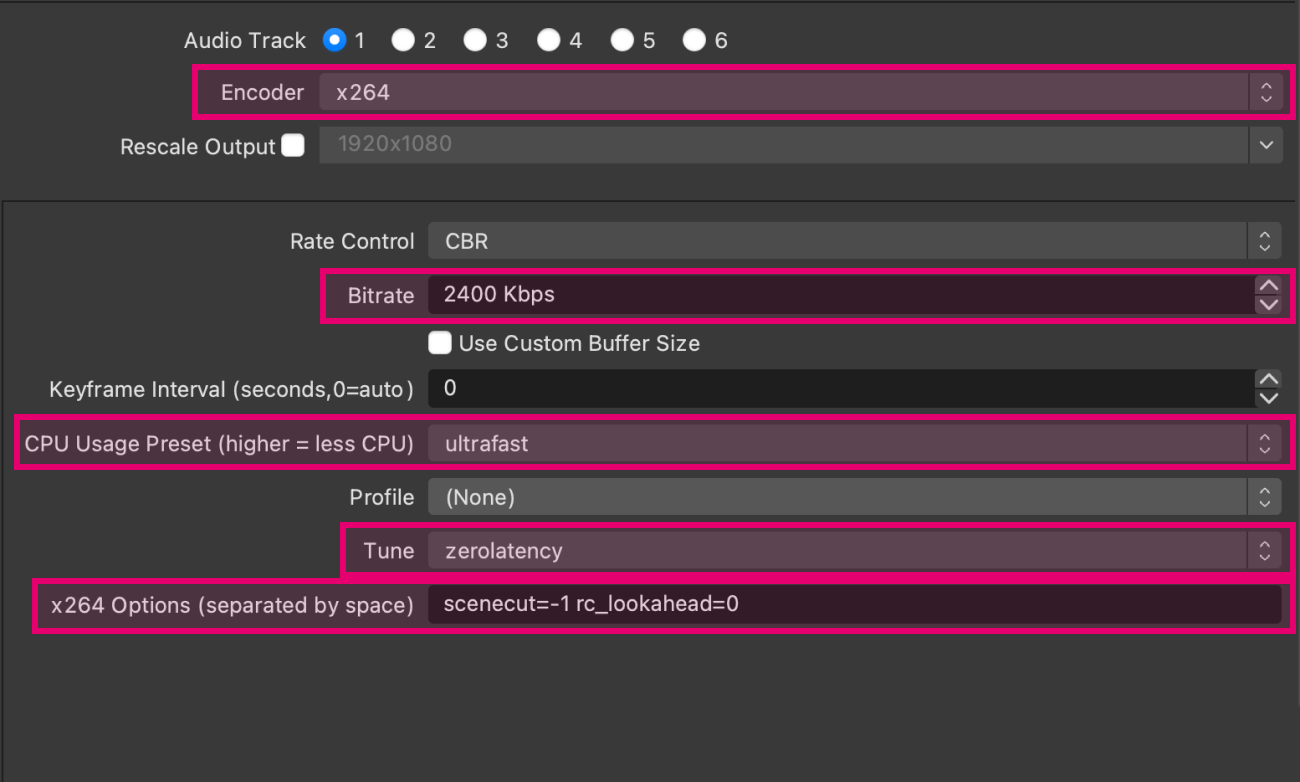Select Audio Track 2 radio button
This screenshot has height=782, width=1300.
(x=403, y=40)
